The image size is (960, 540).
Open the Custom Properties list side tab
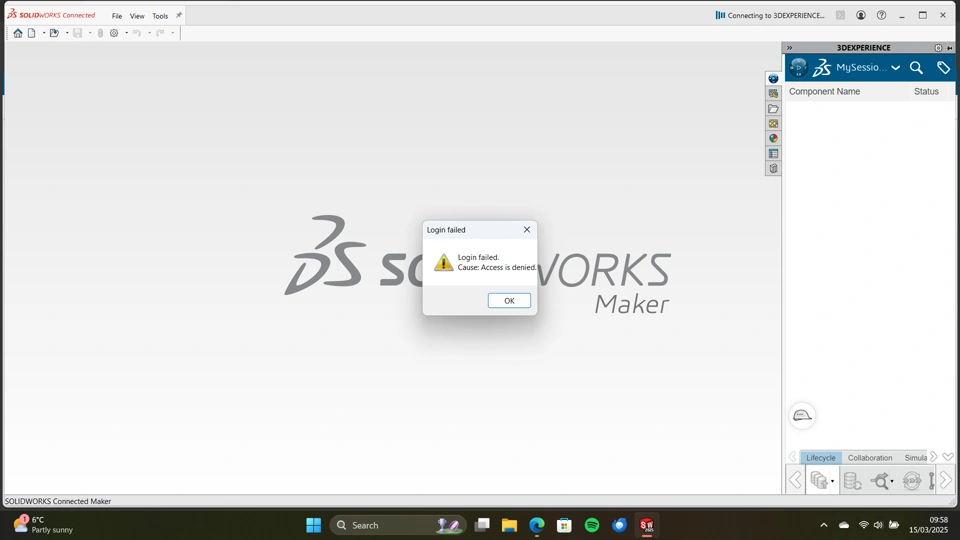773,153
